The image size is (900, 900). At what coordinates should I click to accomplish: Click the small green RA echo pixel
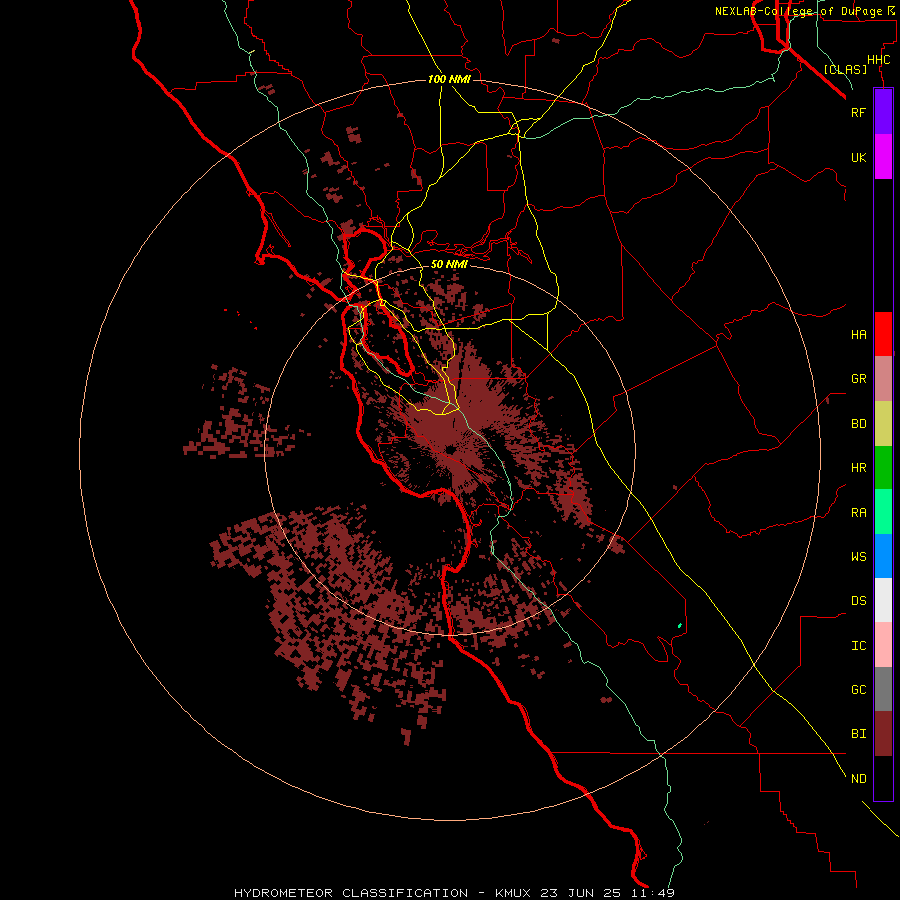(x=680, y=625)
